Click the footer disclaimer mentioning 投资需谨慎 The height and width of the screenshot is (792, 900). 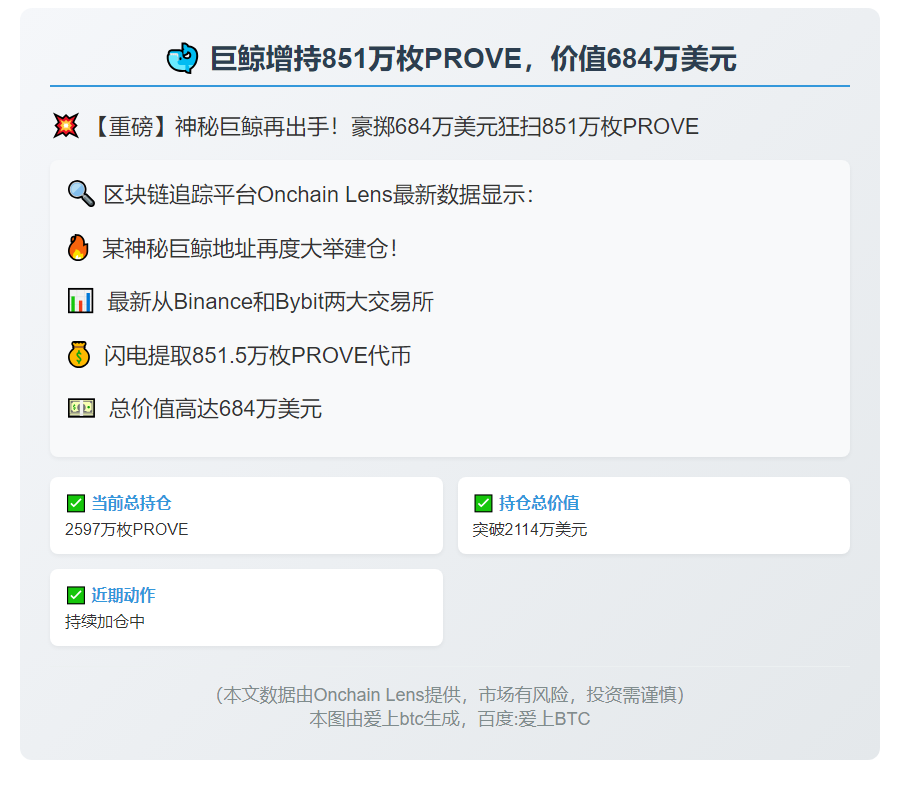coord(449,694)
